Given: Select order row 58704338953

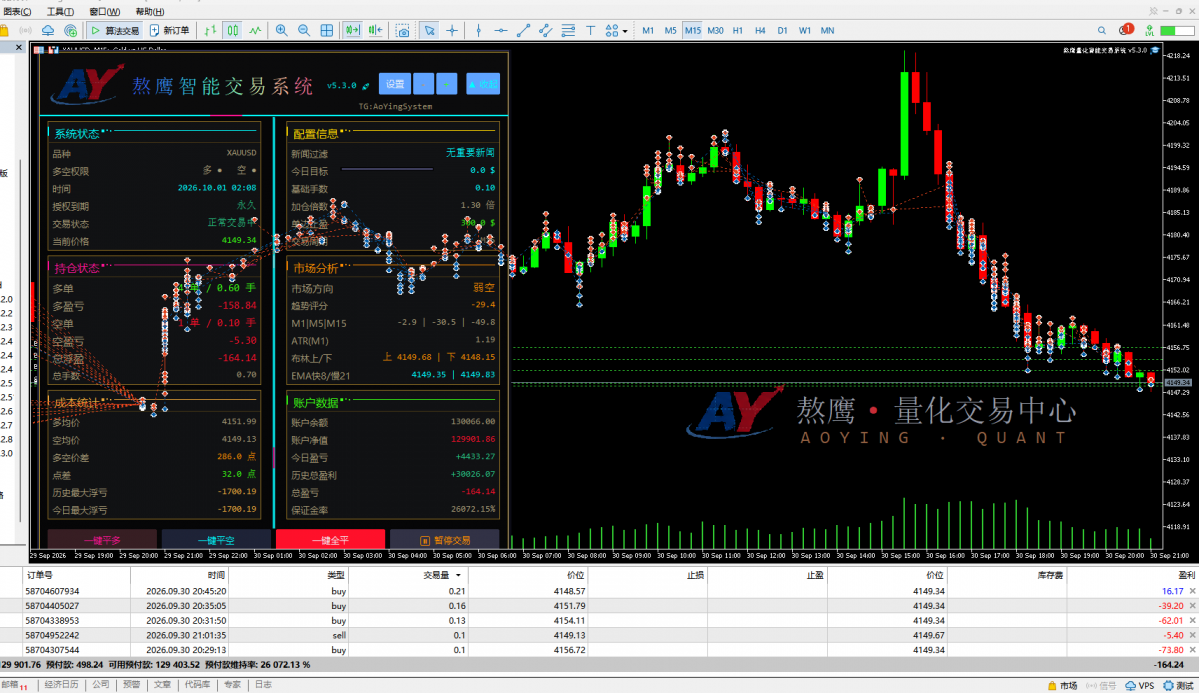Looking at the screenshot, I should click(x=600, y=620).
